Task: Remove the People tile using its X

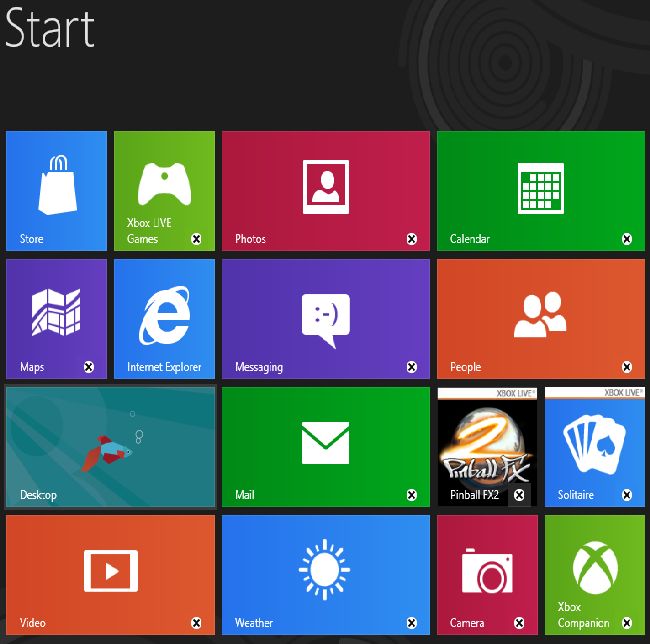Action: point(627,367)
